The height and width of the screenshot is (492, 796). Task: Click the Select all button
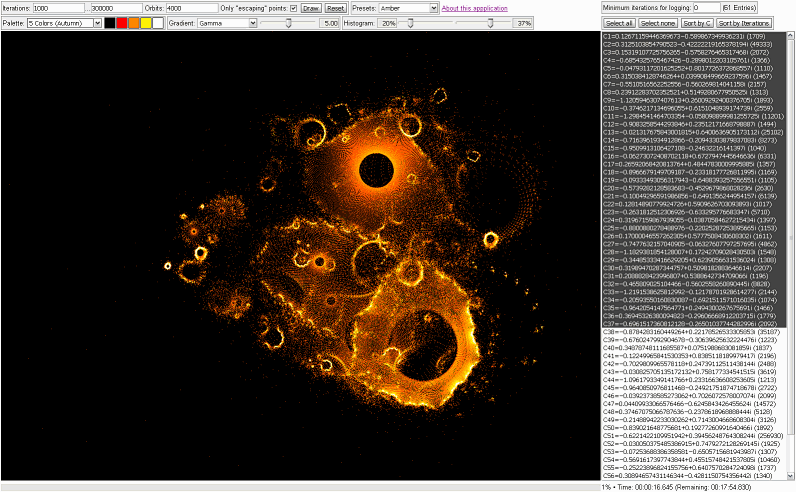[x=618, y=22]
